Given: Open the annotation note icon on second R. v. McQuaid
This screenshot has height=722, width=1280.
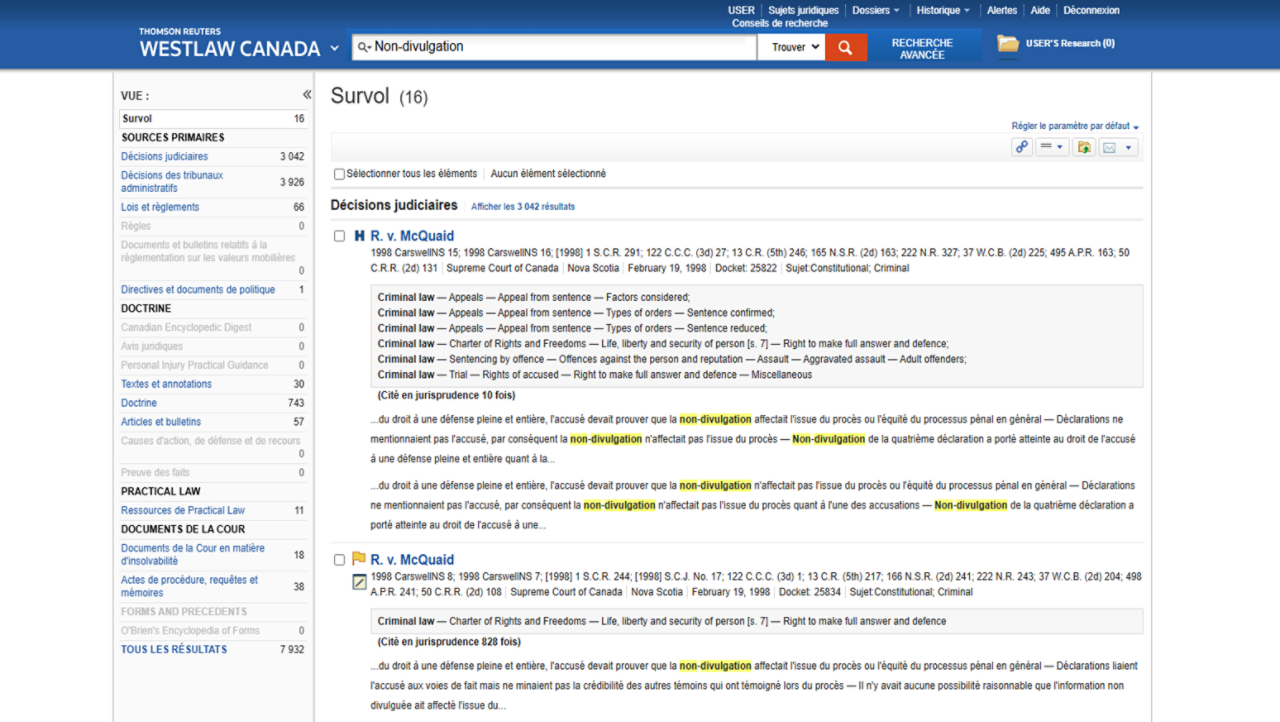Looking at the screenshot, I should click(x=358, y=582).
